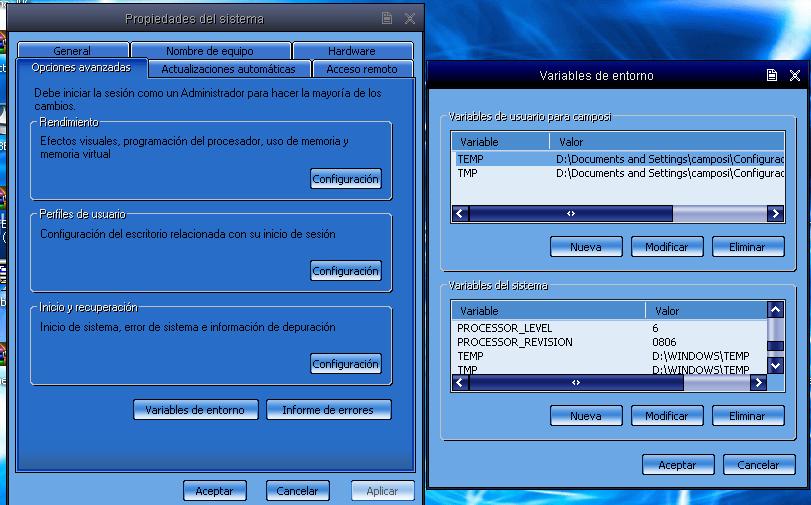
Task: Open Actualizaciones automáticas tab
Action: (x=228, y=69)
